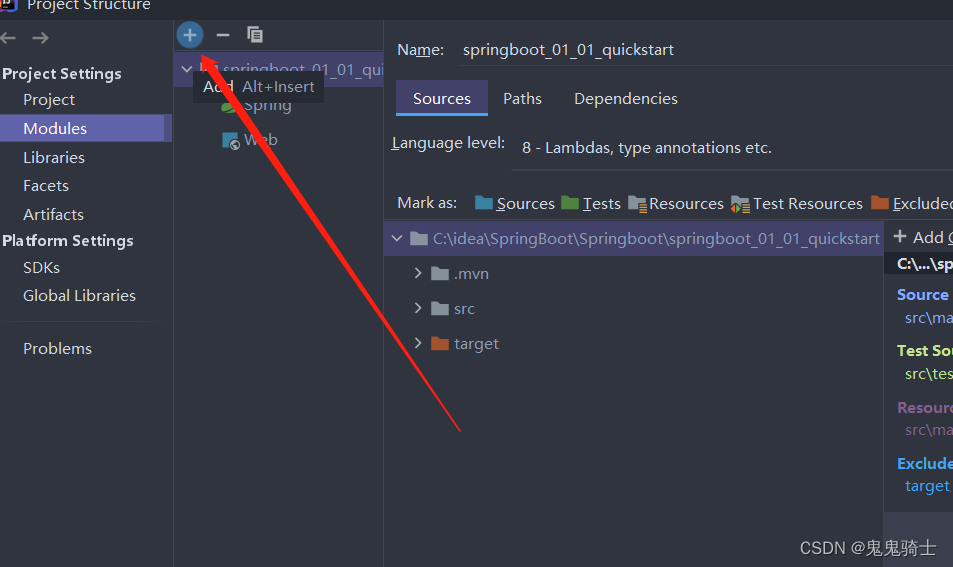Viewport: 953px width, 567px height.
Task: Click the module Name input field
Action: [x=705, y=50]
